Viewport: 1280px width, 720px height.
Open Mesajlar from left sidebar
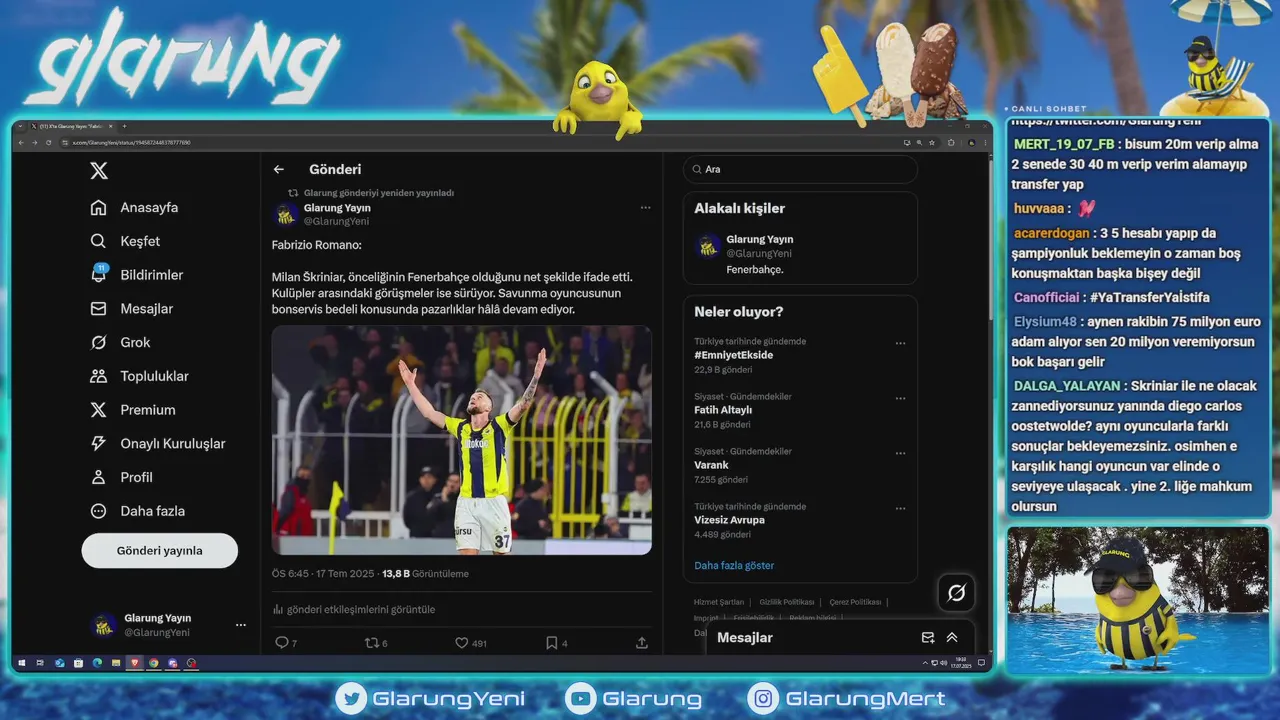(x=132, y=309)
